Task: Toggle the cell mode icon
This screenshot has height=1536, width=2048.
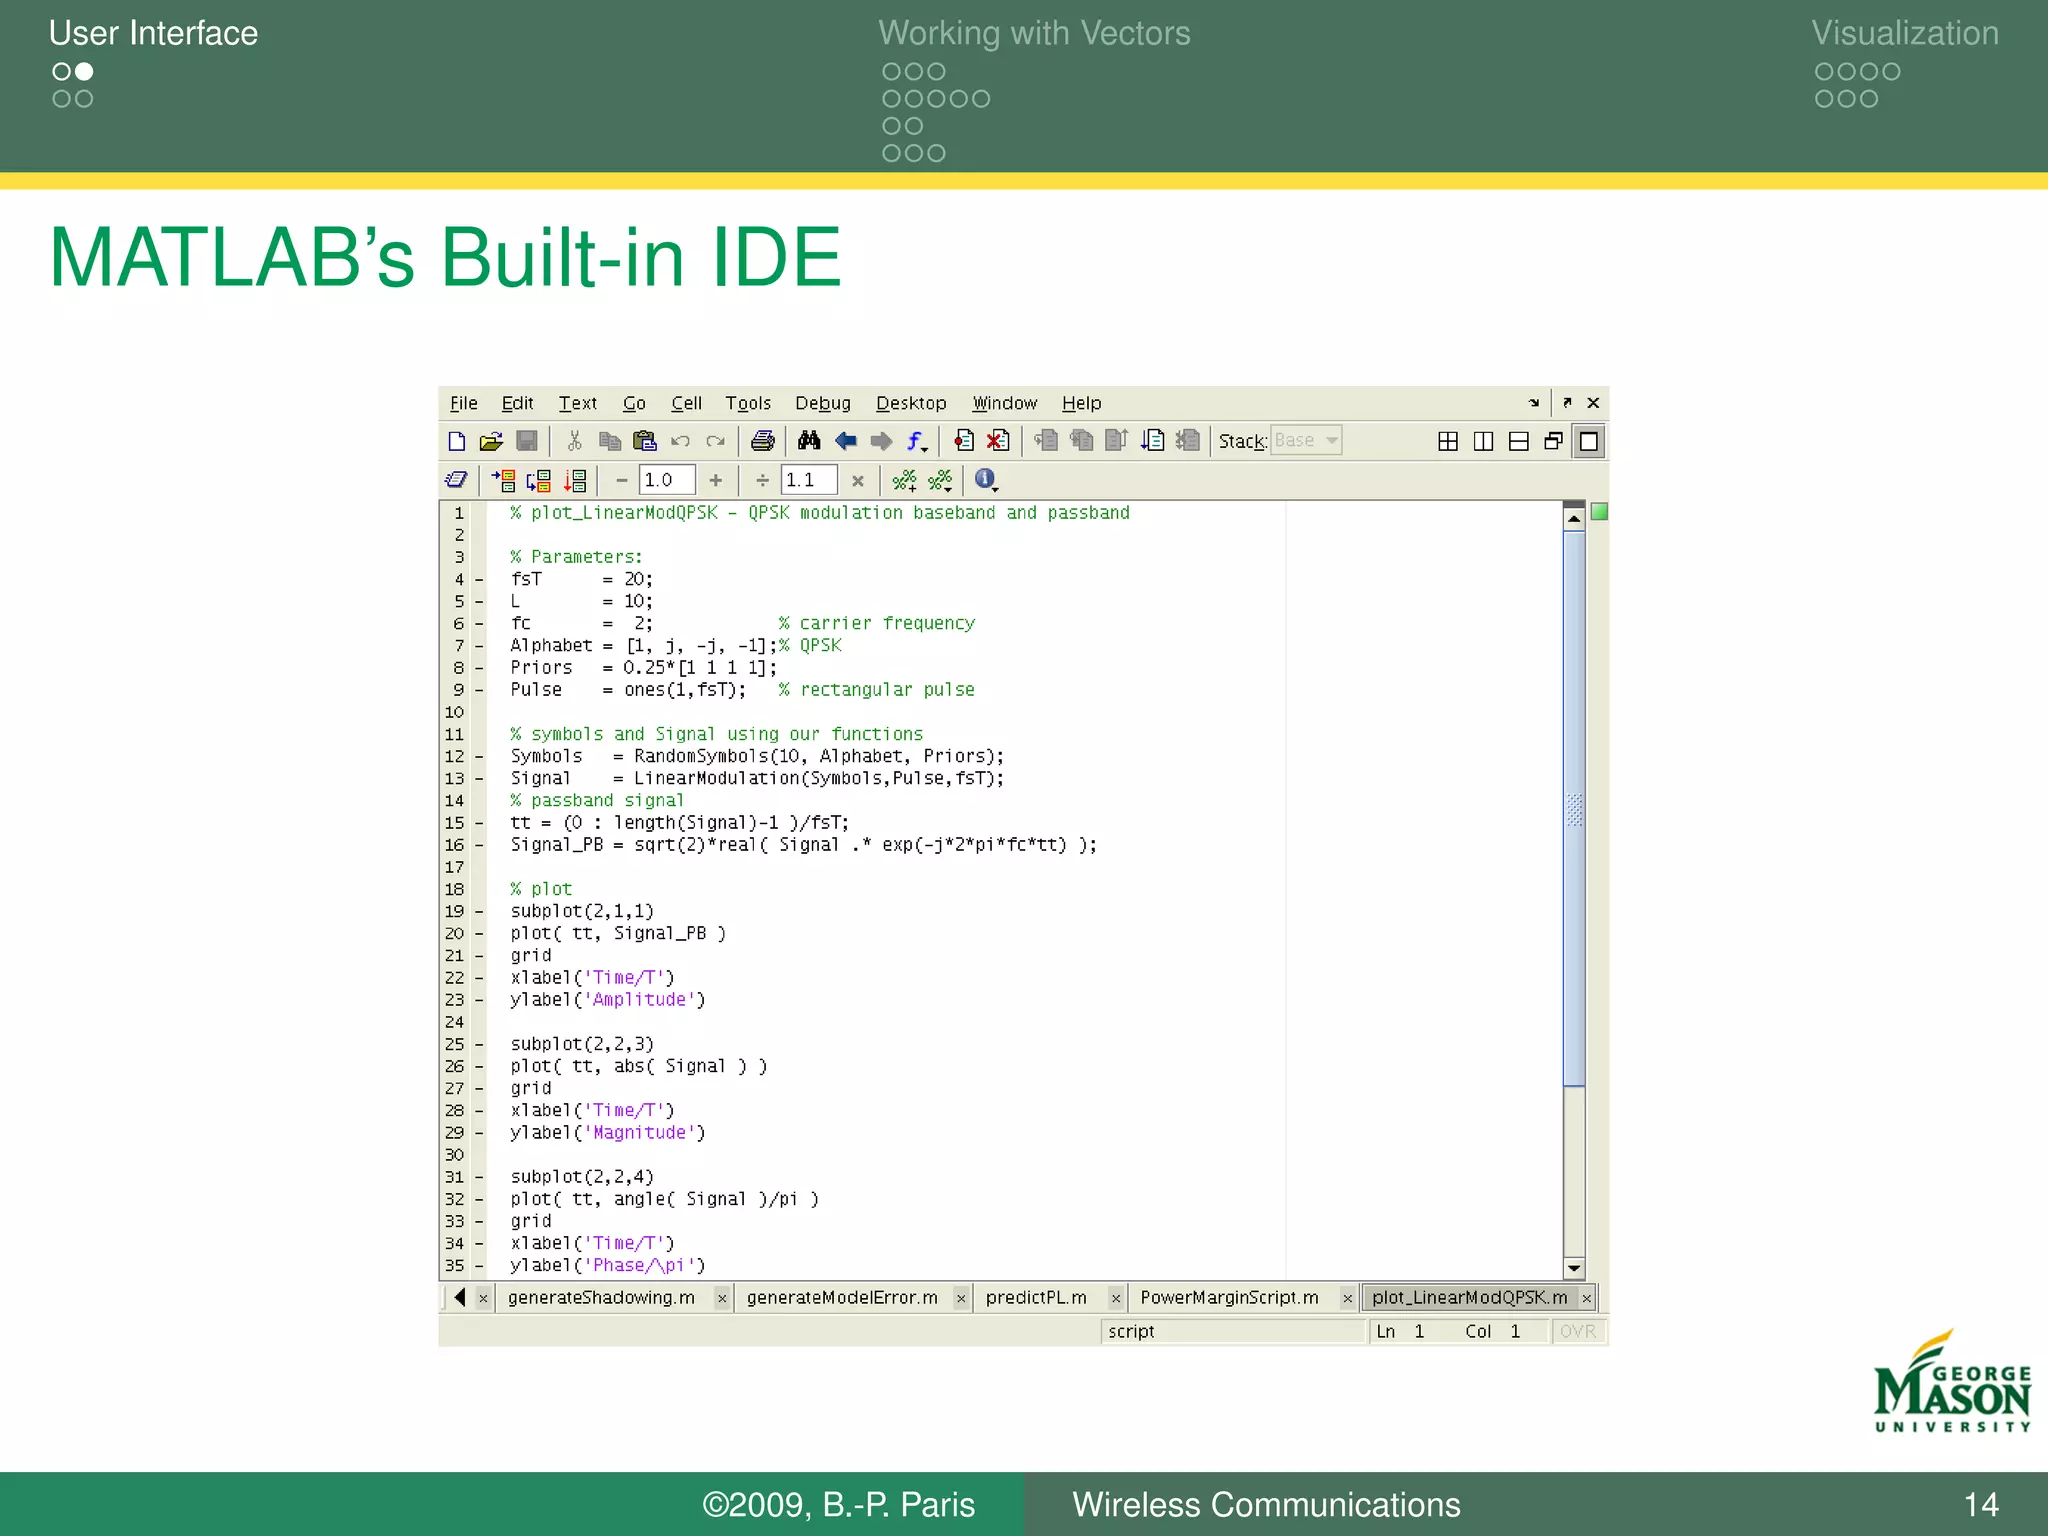Action: pyautogui.click(x=456, y=480)
